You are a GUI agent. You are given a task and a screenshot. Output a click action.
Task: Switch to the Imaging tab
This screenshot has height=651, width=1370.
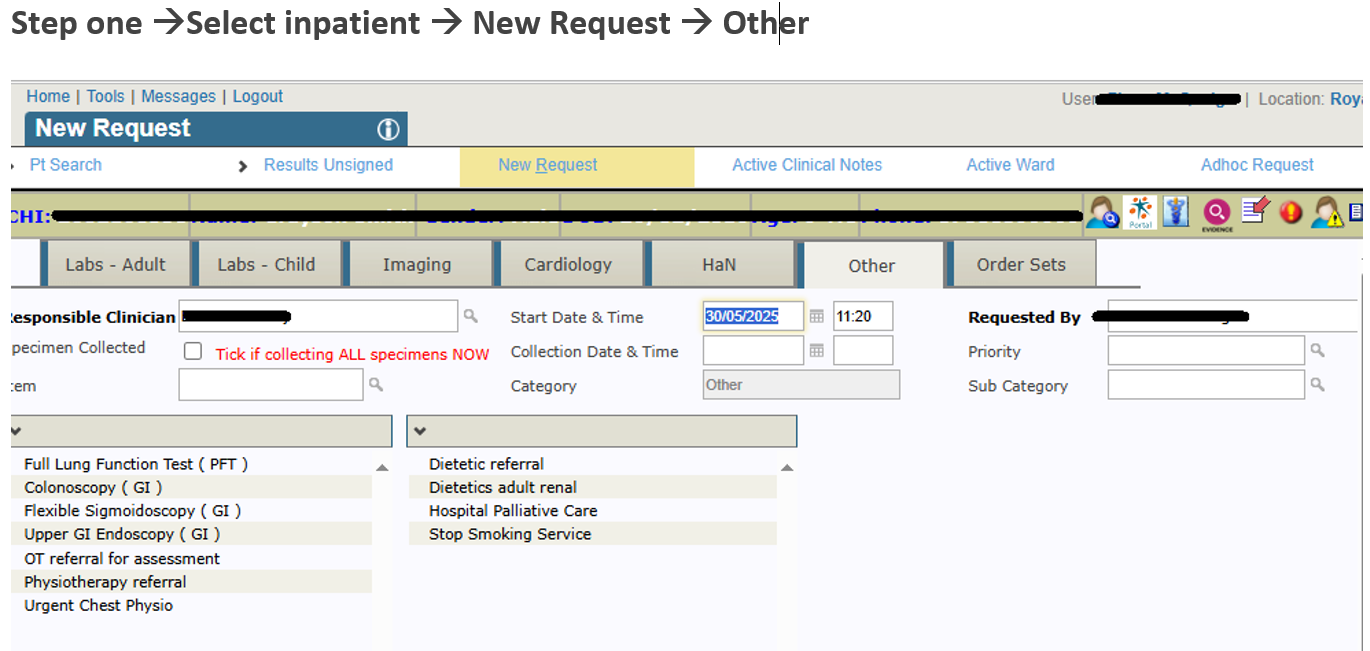point(417,265)
